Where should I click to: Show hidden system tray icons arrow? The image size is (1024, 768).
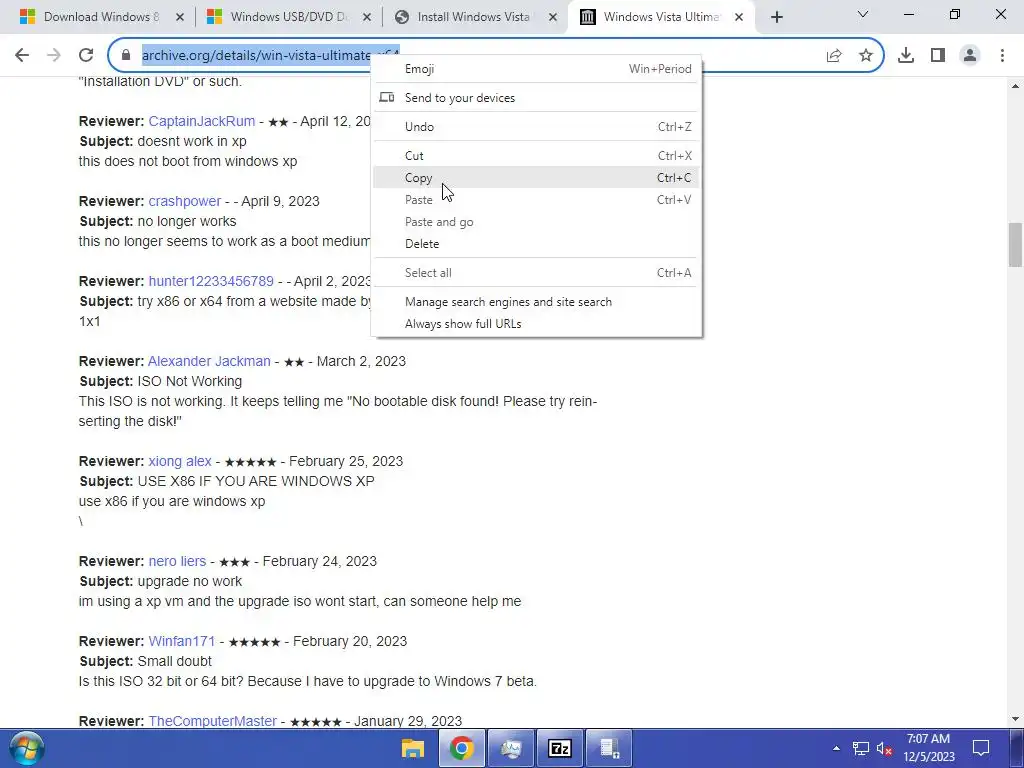click(836, 748)
